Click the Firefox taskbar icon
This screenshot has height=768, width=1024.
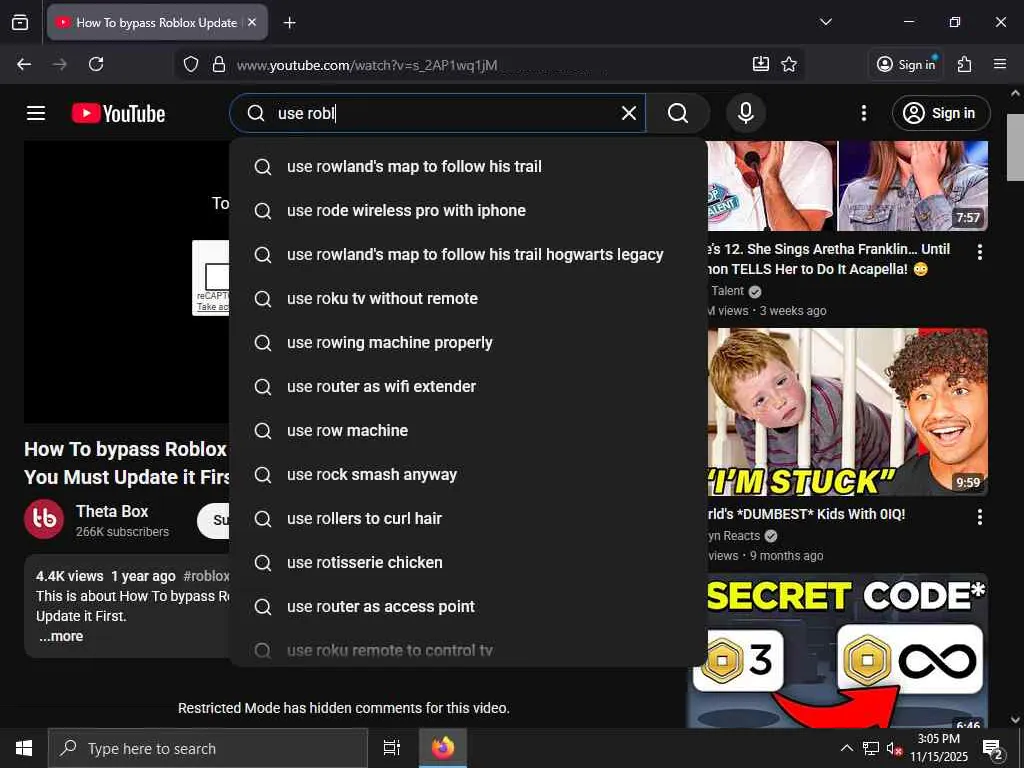click(x=443, y=748)
